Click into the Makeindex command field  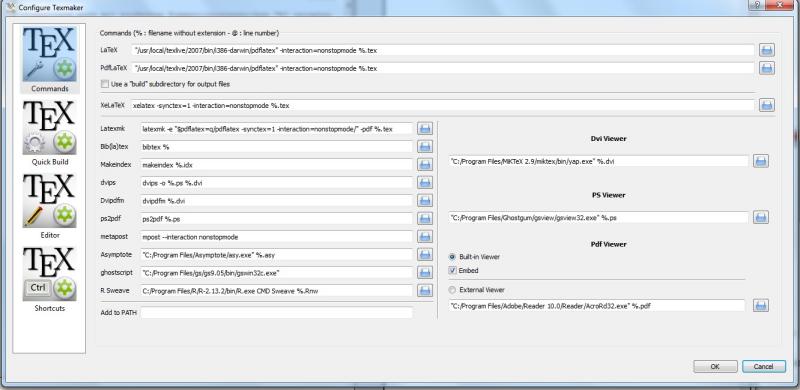pyautogui.click(x=276, y=164)
